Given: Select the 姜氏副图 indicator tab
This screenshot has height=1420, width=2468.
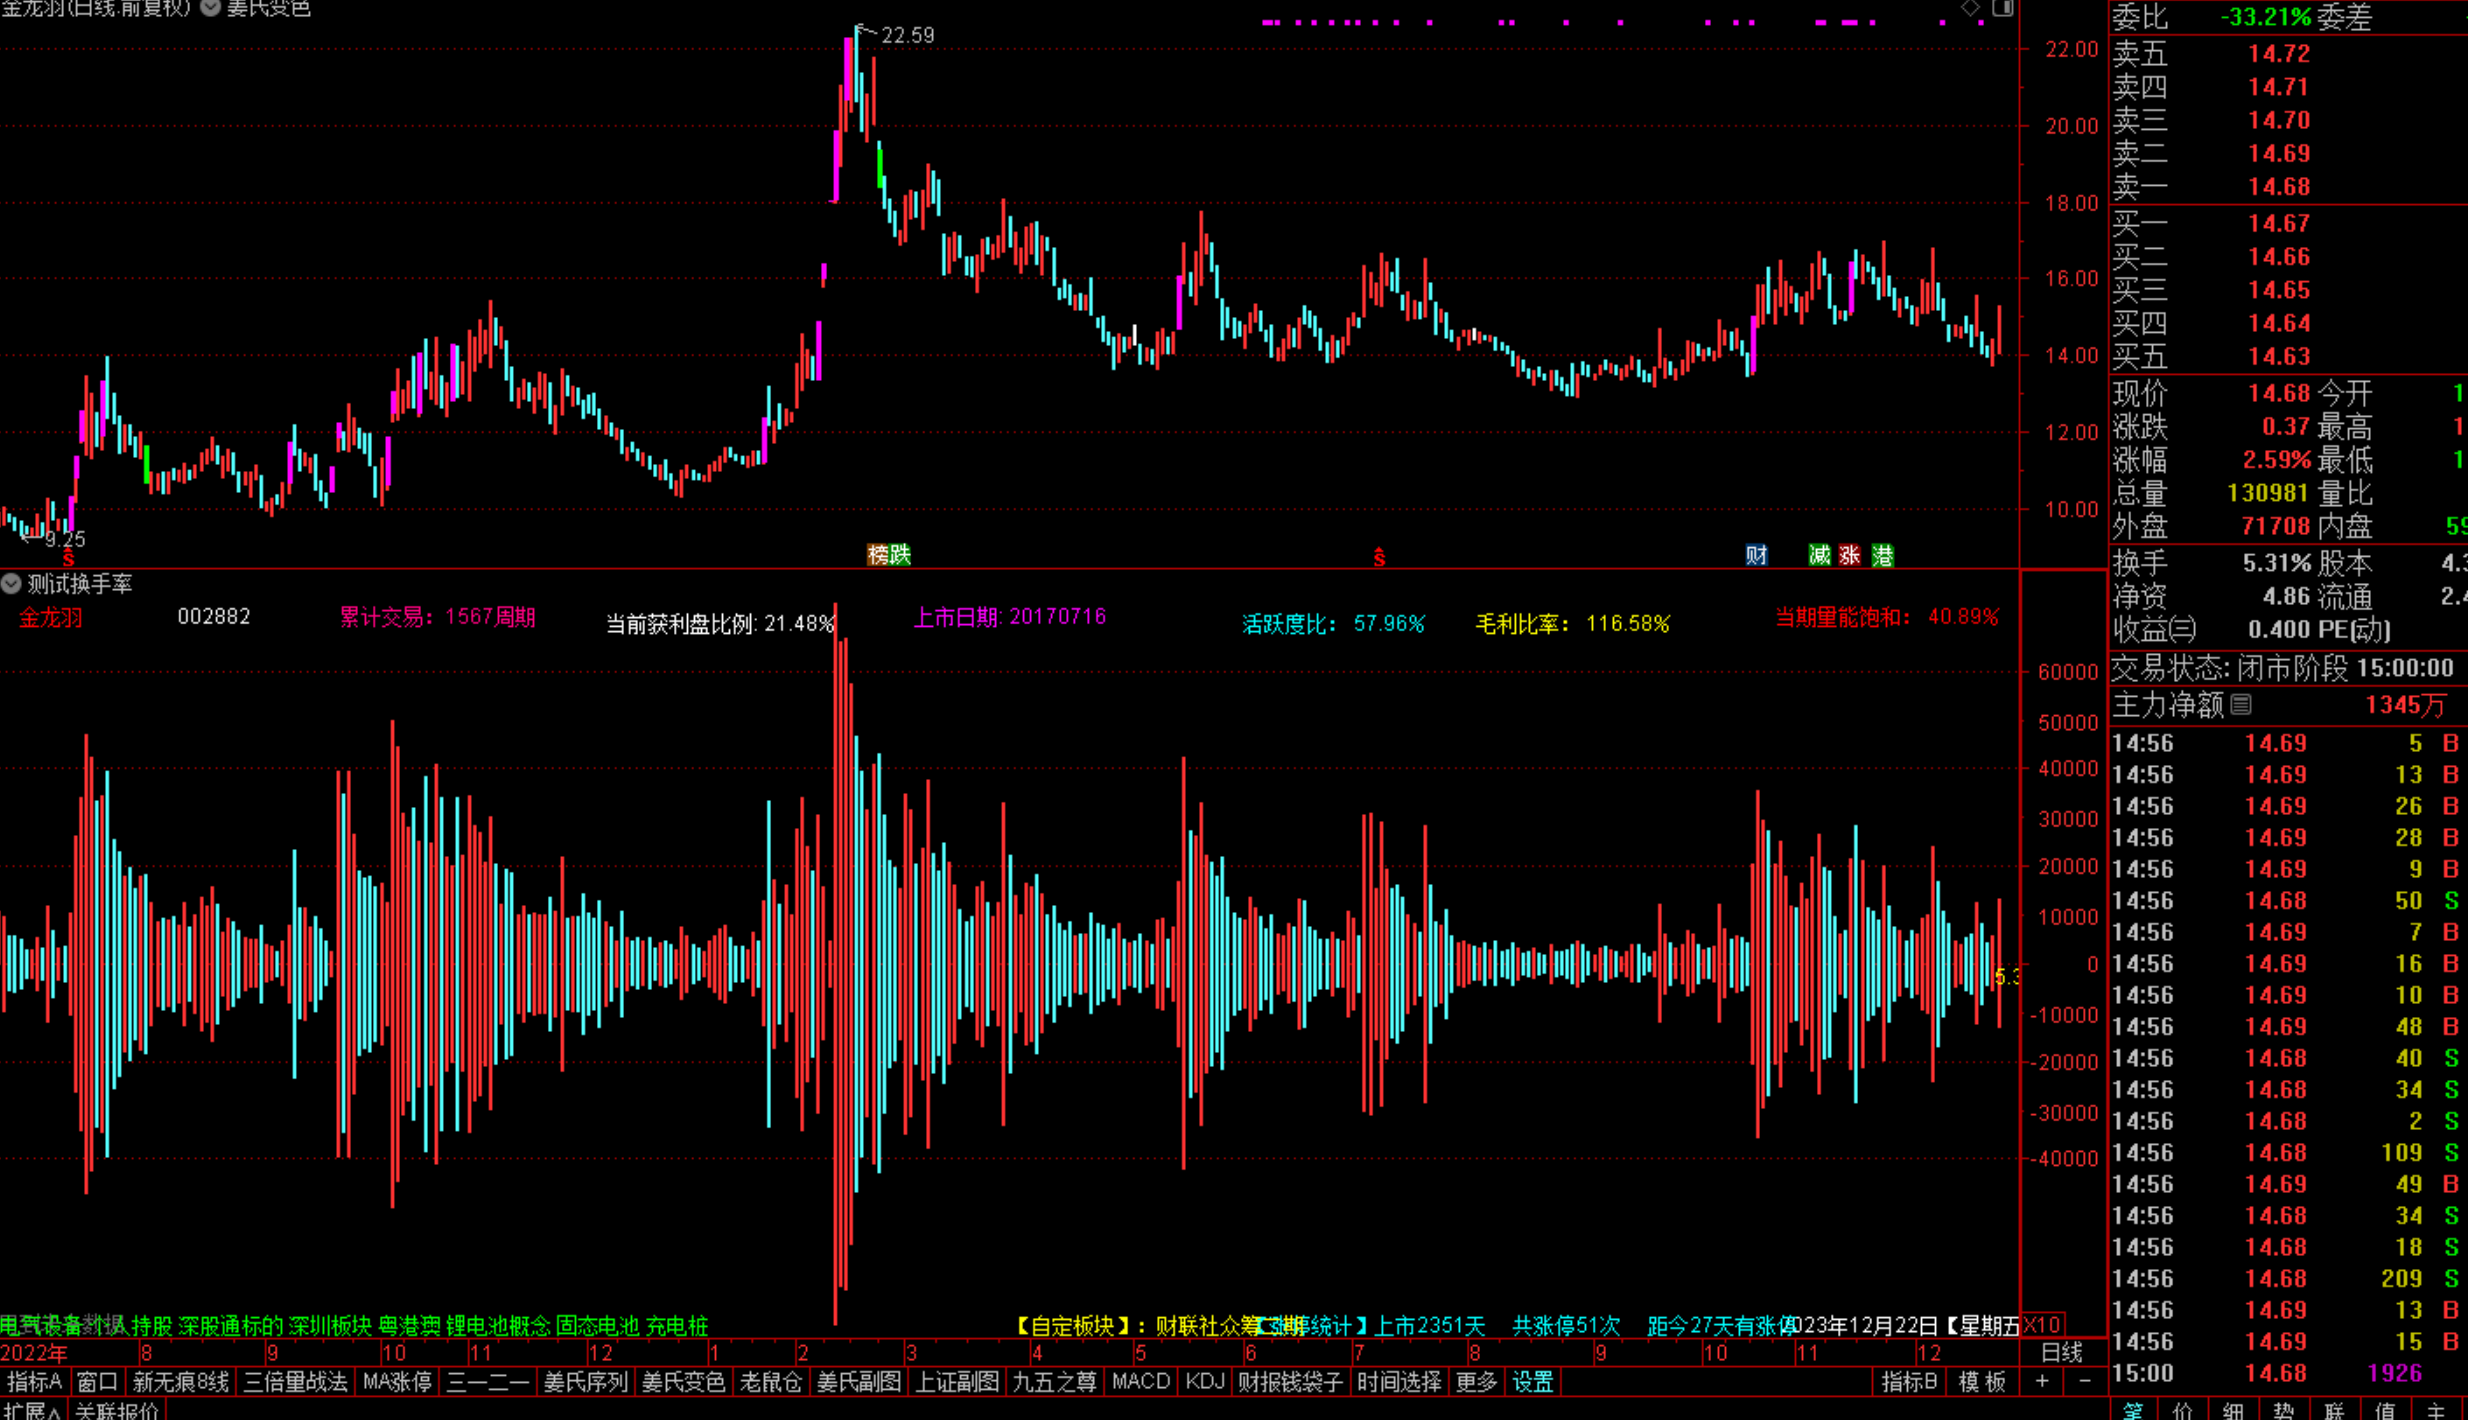Looking at the screenshot, I should click(859, 1382).
